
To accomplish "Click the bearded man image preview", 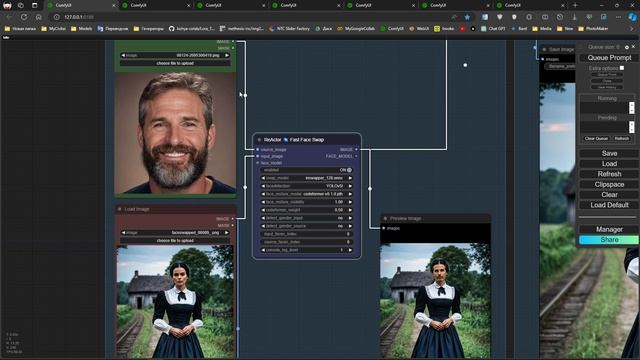I will 176,133.
